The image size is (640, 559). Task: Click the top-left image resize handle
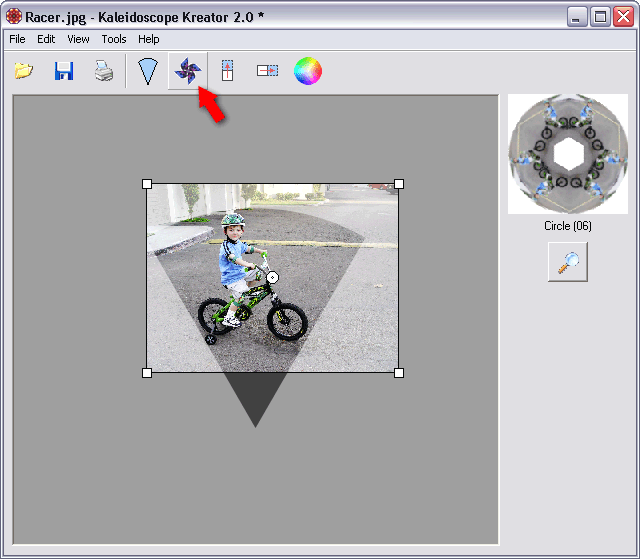pyautogui.click(x=147, y=184)
